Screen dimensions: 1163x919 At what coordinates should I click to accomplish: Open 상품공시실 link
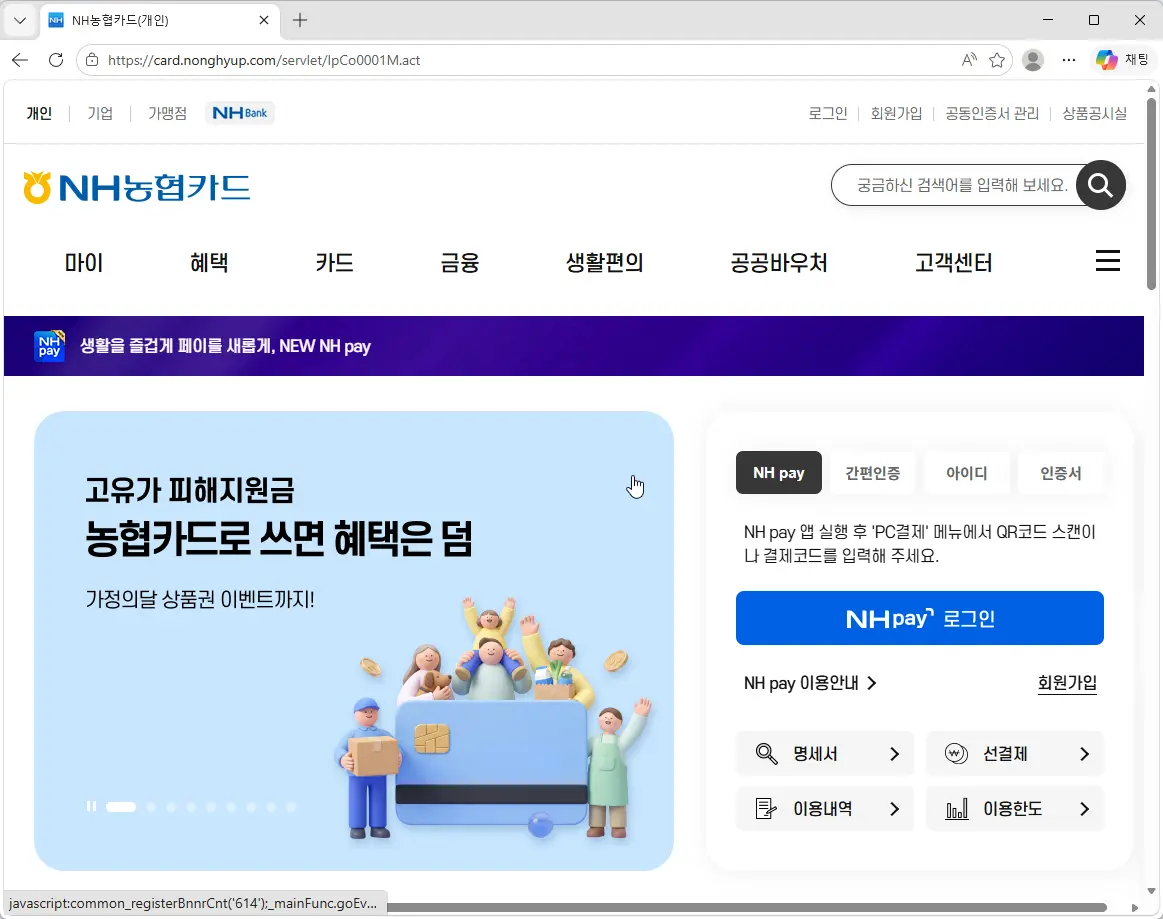(x=1095, y=113)
